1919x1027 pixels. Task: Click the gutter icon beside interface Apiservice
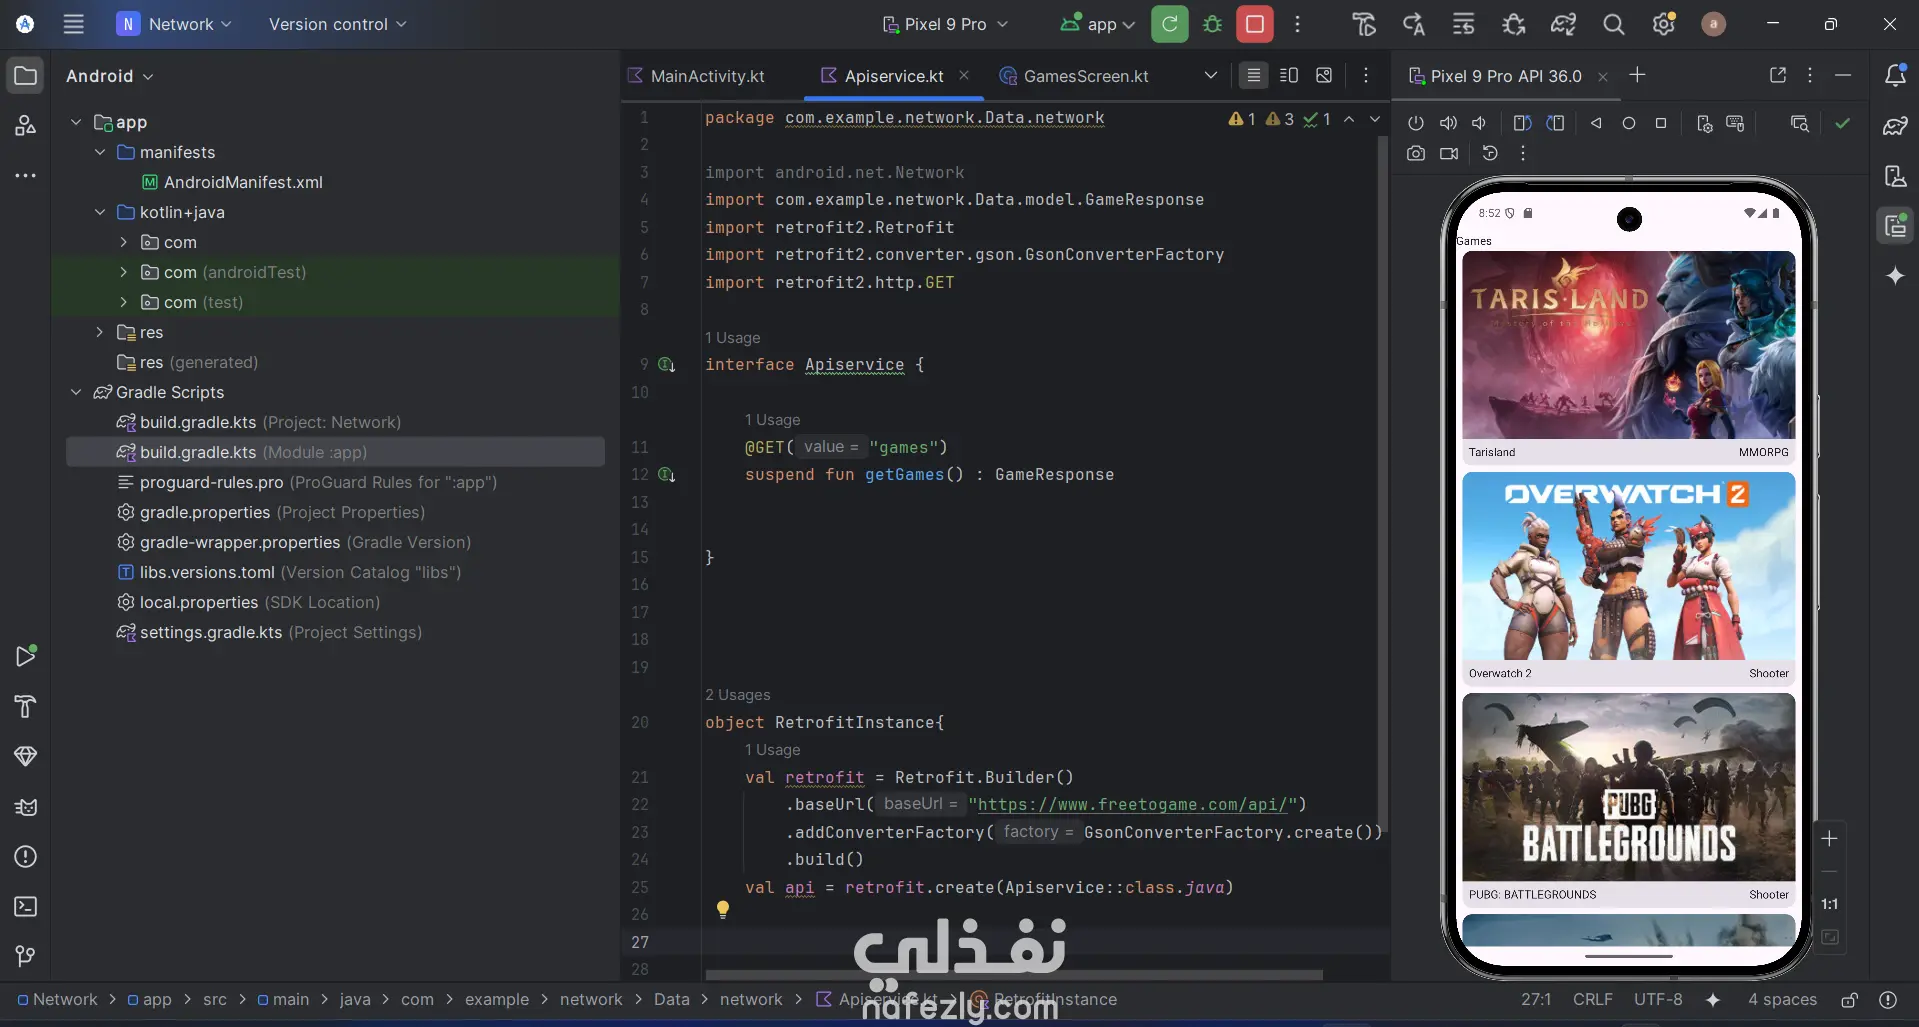pyautogui.click(x=667, y=365)
